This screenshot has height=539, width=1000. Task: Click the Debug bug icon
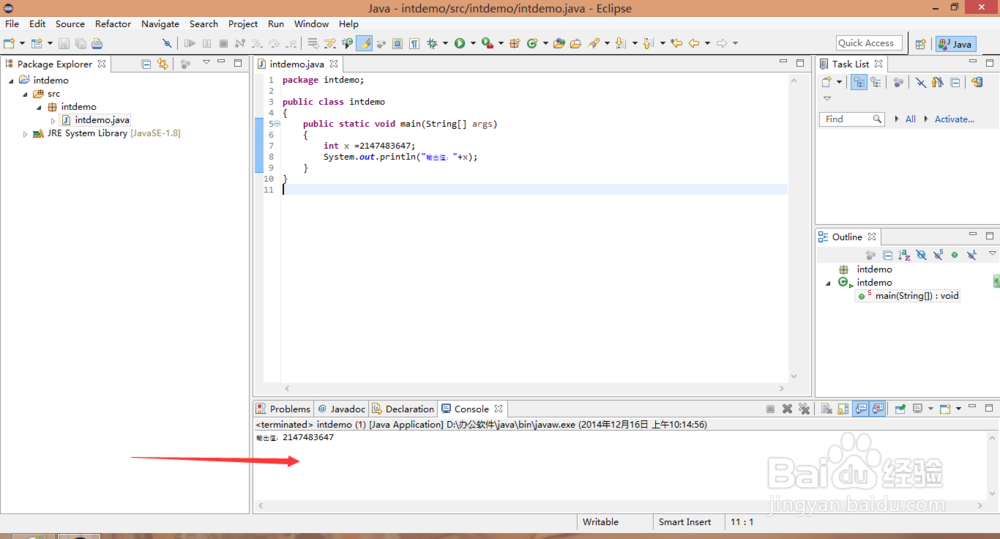pyautogui.click(x=432, y=43)
